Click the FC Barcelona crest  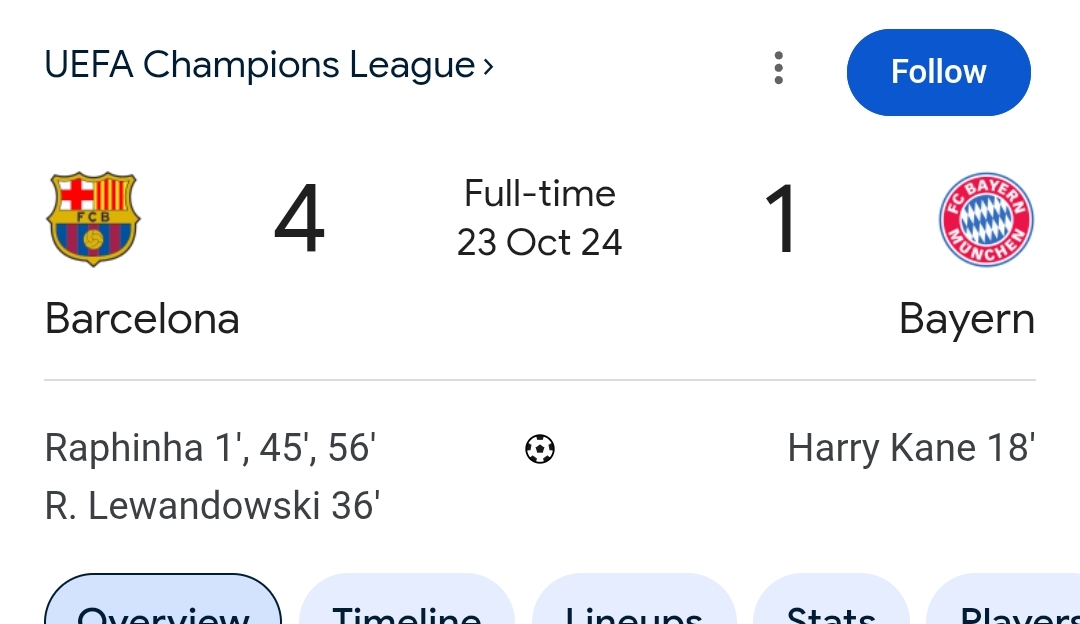[93, 218]
